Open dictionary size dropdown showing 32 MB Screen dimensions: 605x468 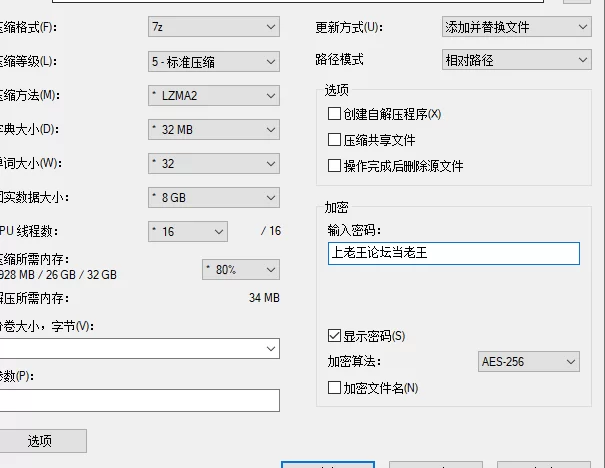[214, 129]
